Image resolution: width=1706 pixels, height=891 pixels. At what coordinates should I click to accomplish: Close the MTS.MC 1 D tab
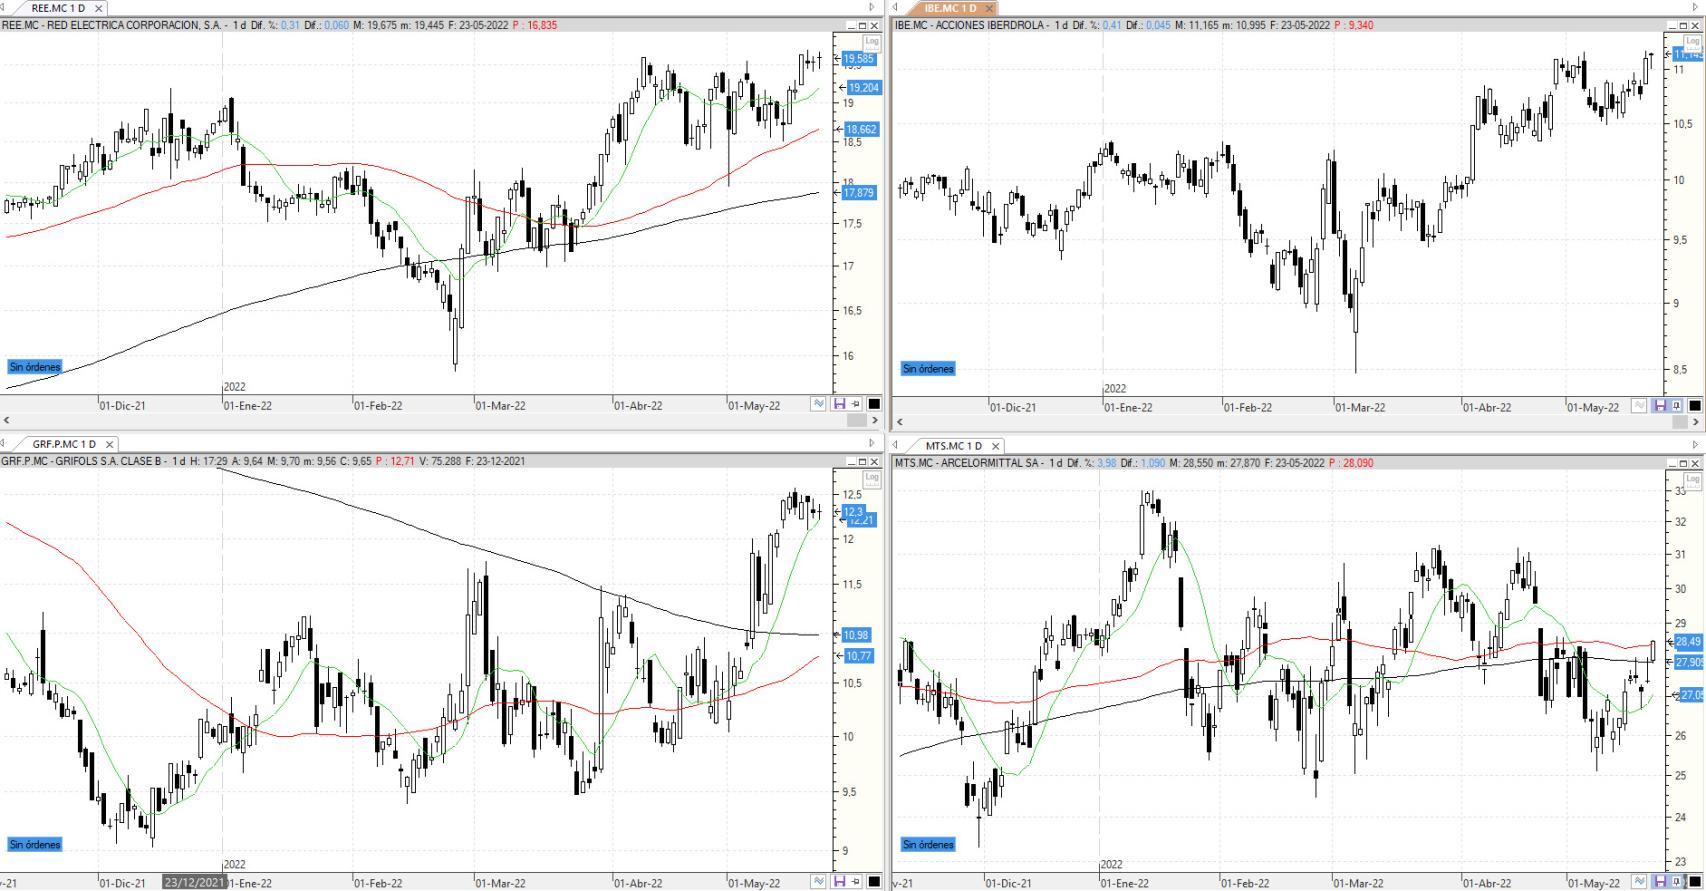(995, 446)
